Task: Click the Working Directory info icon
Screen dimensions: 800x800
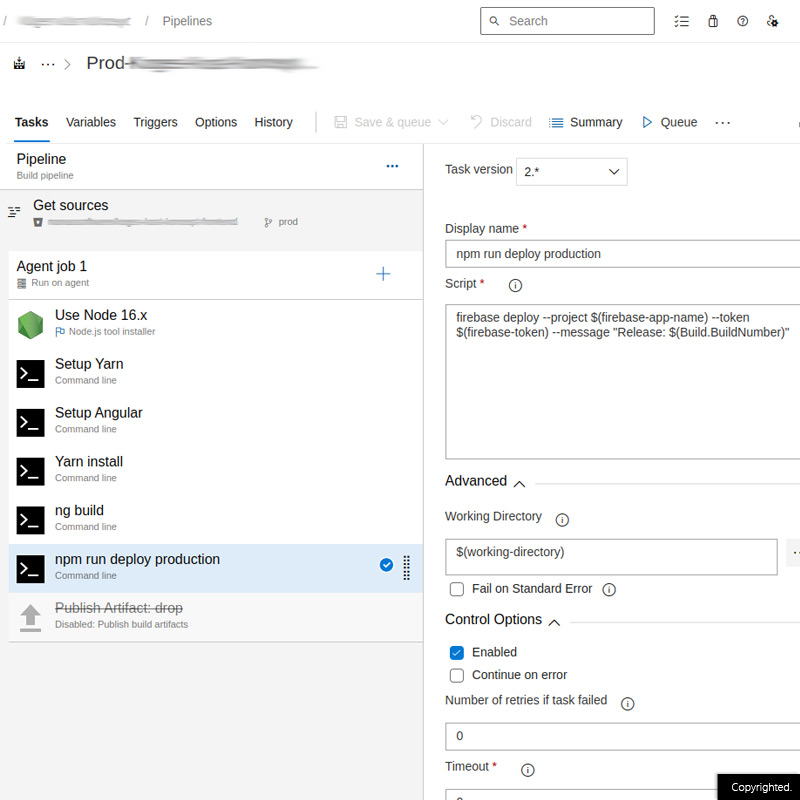Action: tap(562, 520)
